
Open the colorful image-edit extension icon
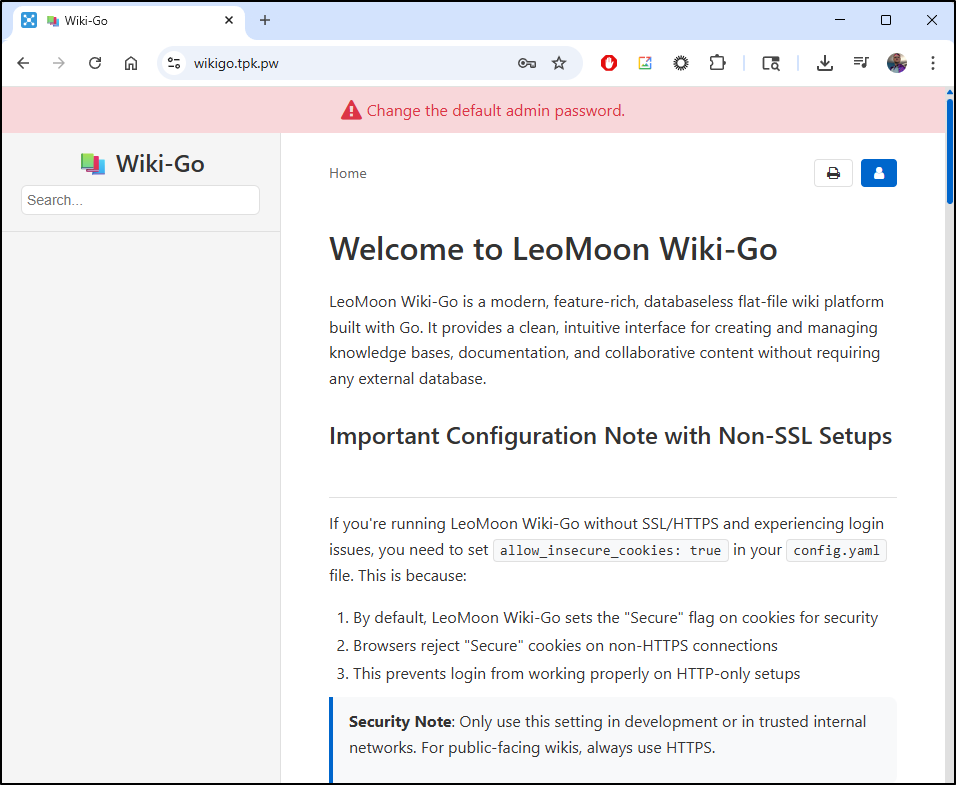(x=645, y=63)
